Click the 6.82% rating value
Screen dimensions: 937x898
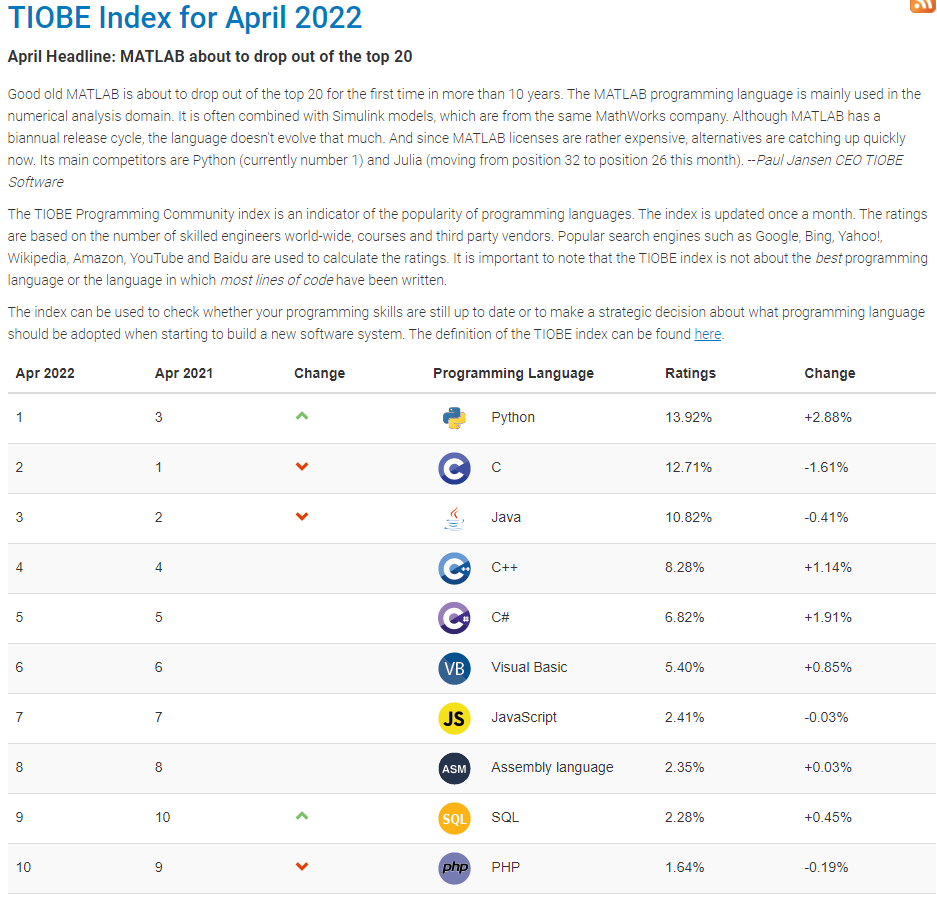point(684,617)
